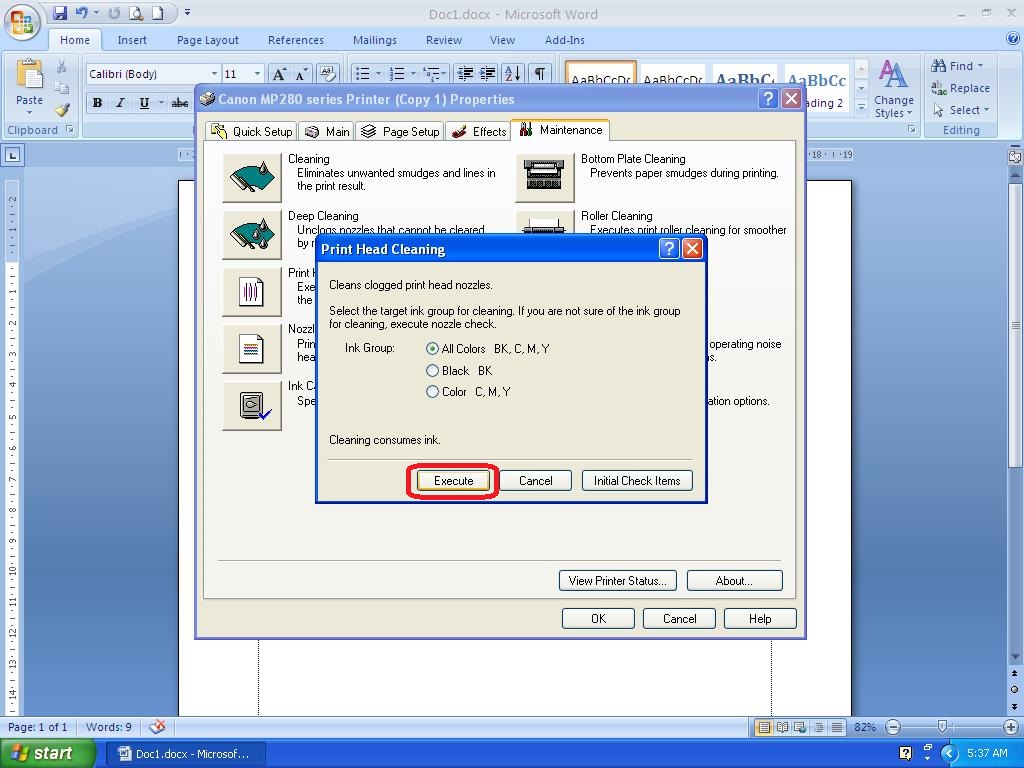The height and width of the screenshot is (768, 1024).
Task: Open the Page Layout ribbon tab
Action: click(x=208, y=40)
